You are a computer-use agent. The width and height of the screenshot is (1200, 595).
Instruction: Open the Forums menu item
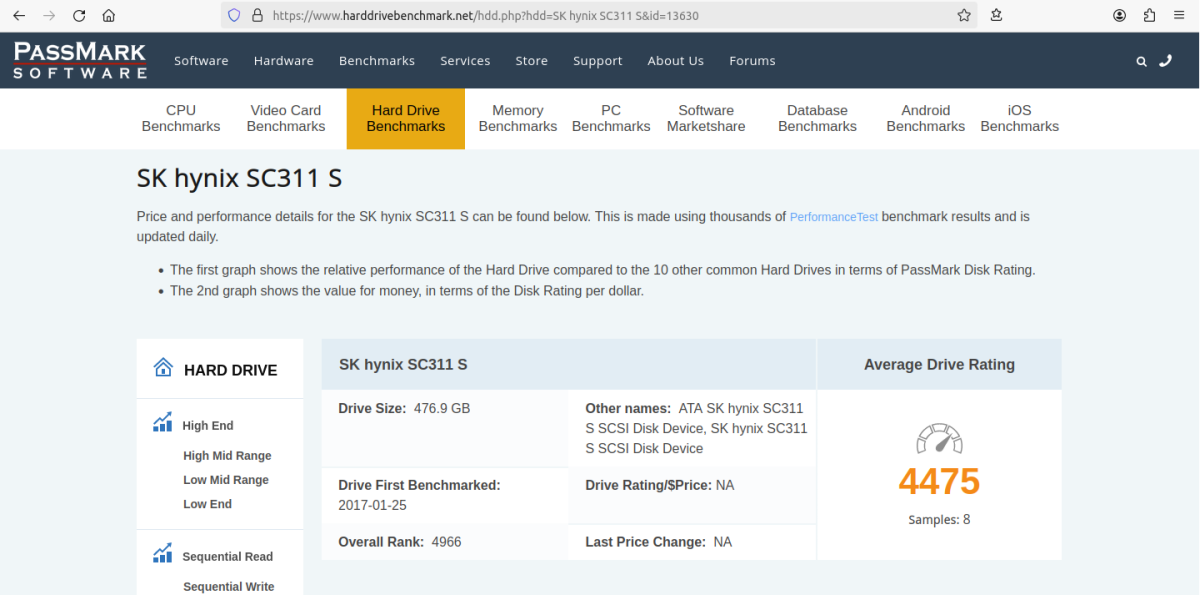pos(752,61)
